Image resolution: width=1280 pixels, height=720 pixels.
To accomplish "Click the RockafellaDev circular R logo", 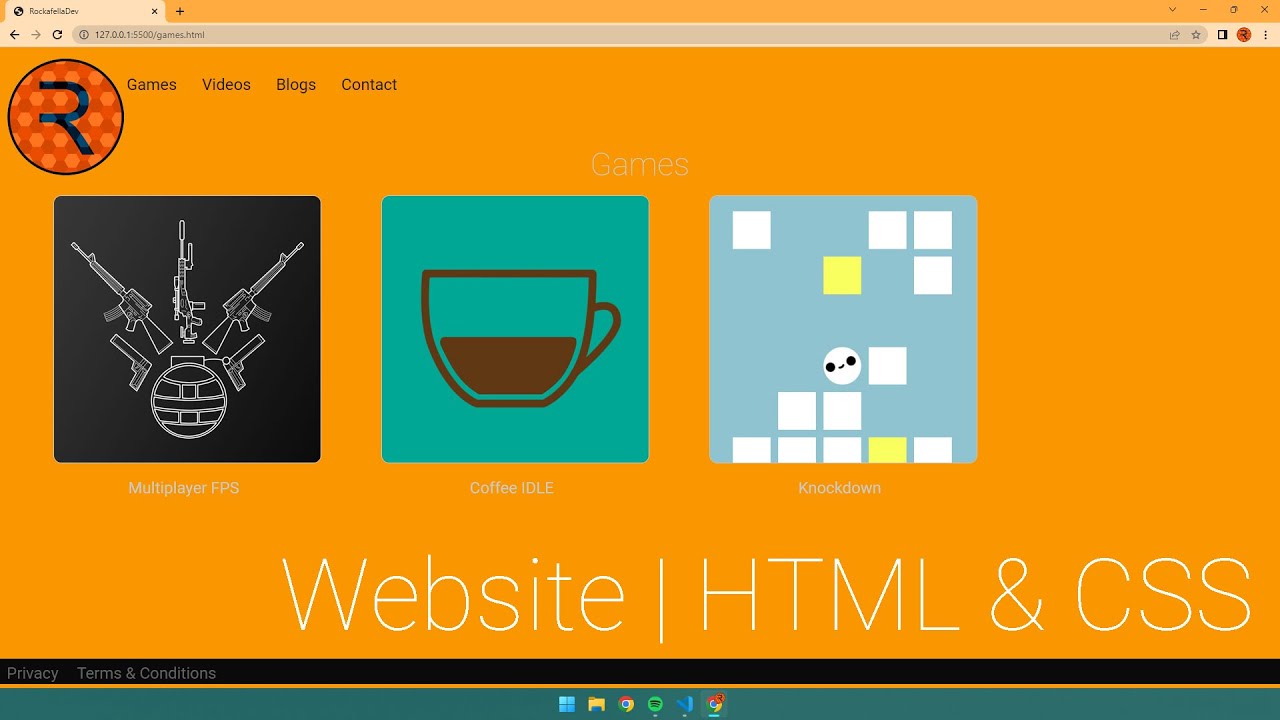I will point(65,117).
